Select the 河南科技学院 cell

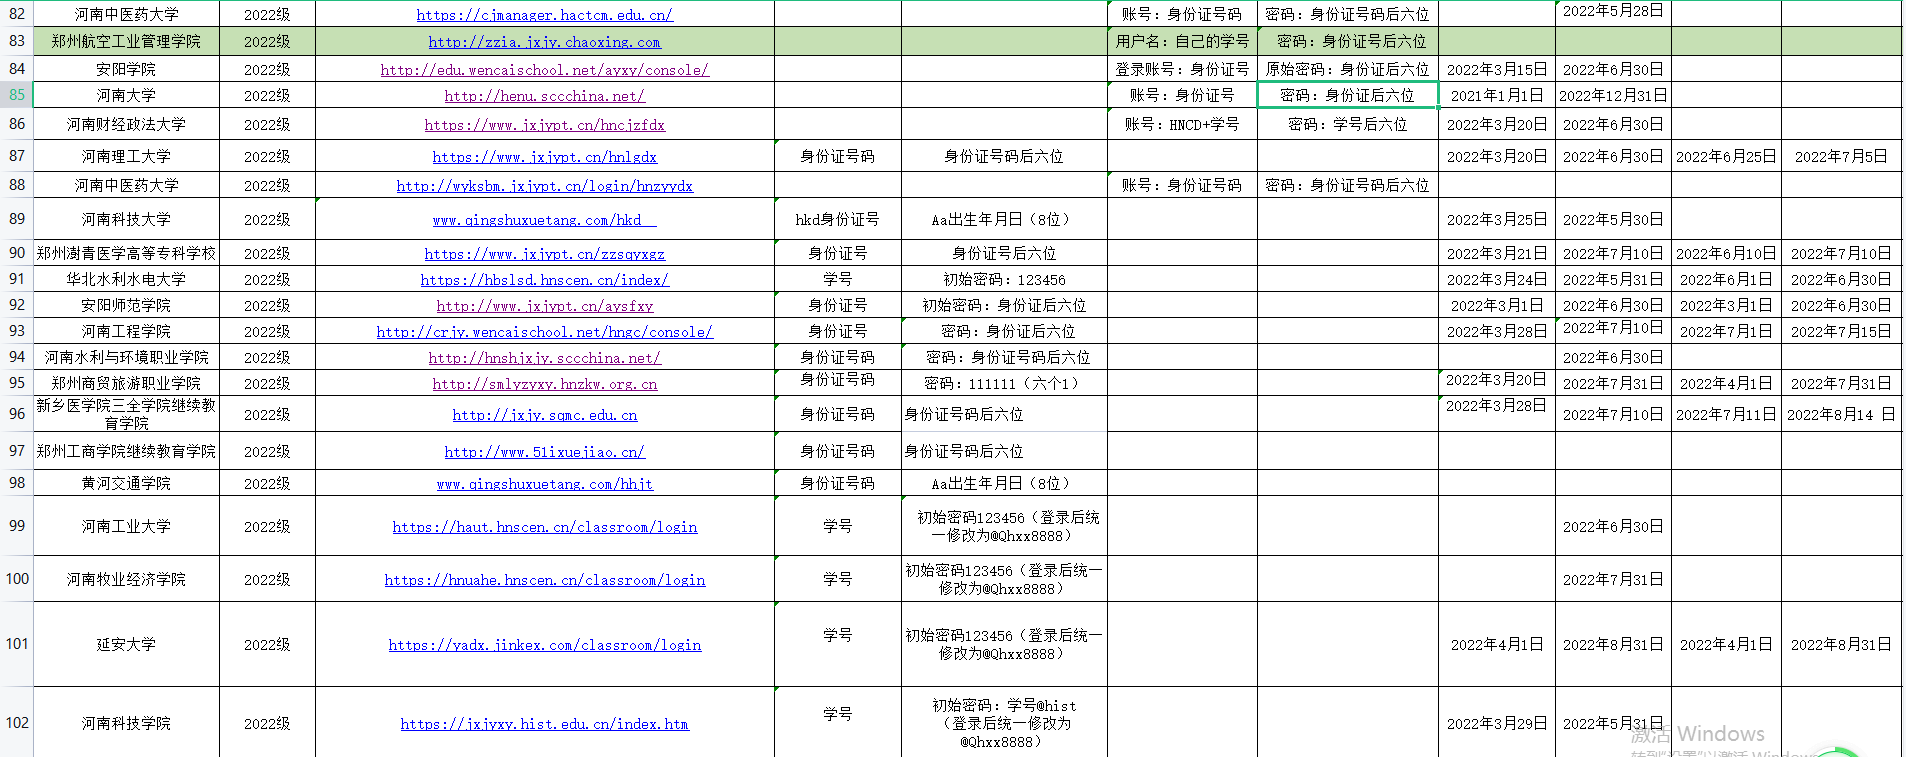coord(126,724)
